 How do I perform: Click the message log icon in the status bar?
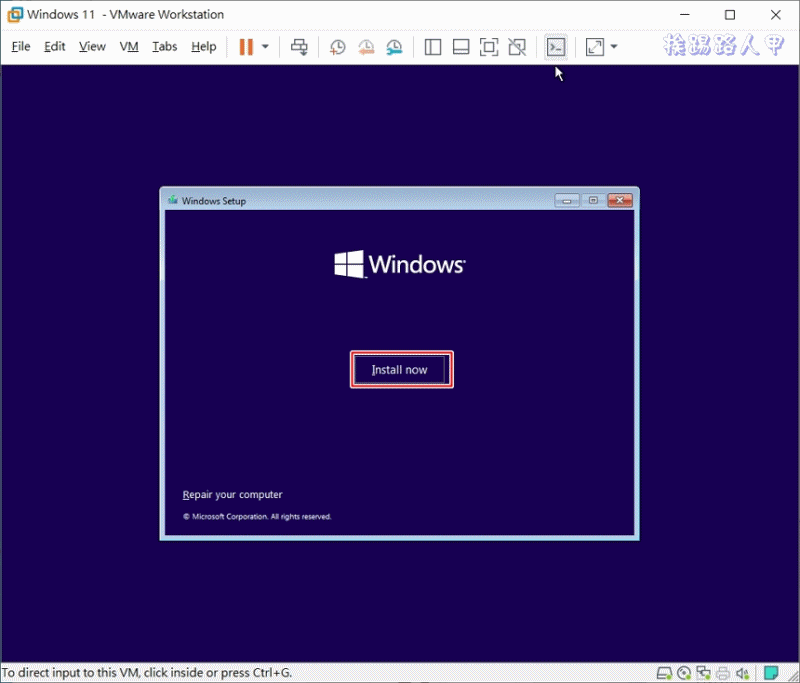click(772, 672)
